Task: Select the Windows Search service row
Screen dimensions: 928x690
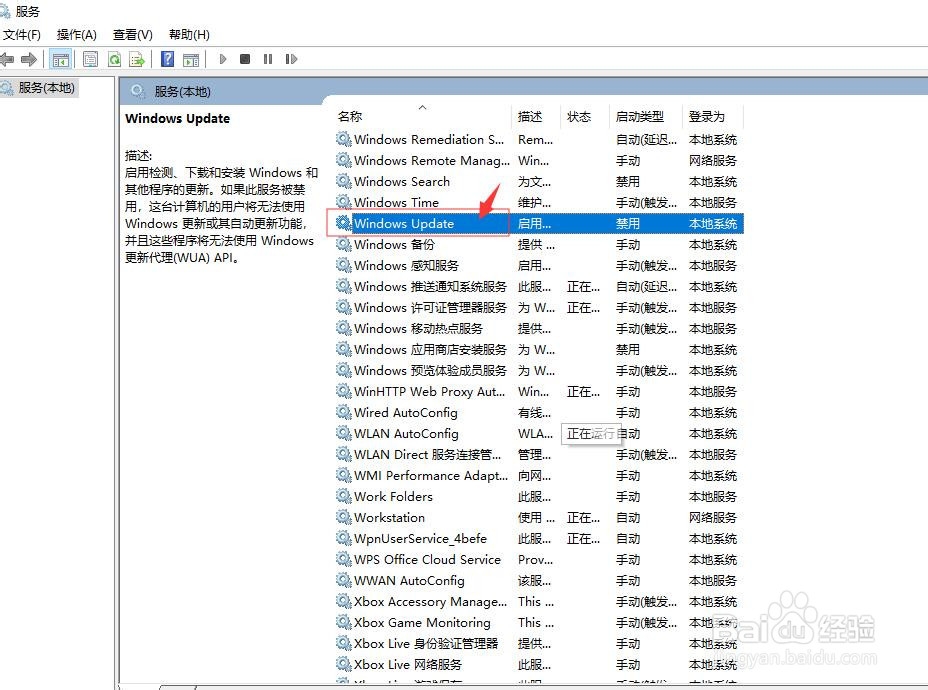Action: [x=403, y=181]
